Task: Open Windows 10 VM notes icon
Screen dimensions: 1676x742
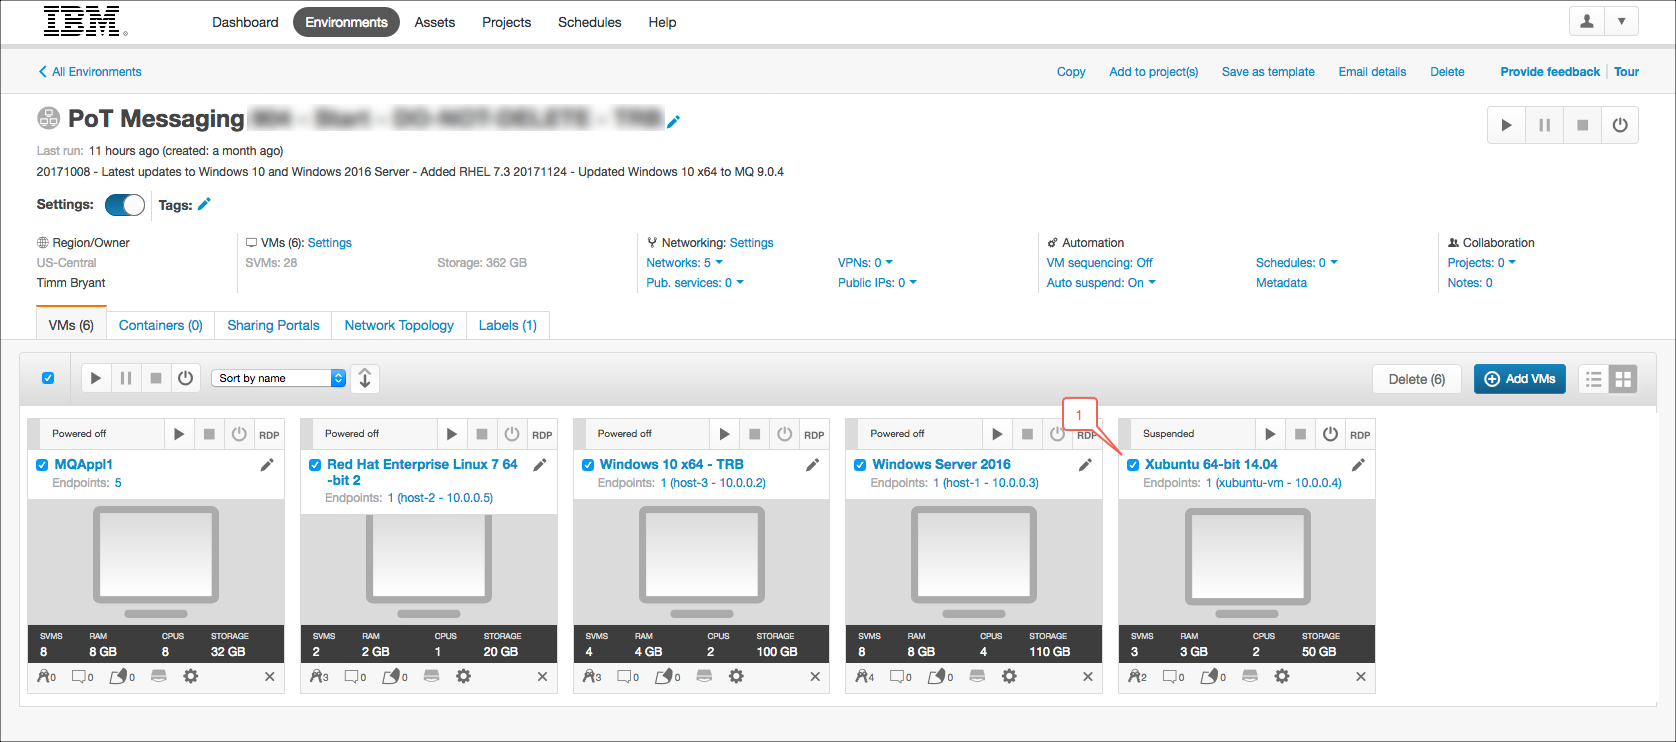Action: pos(629,677)
